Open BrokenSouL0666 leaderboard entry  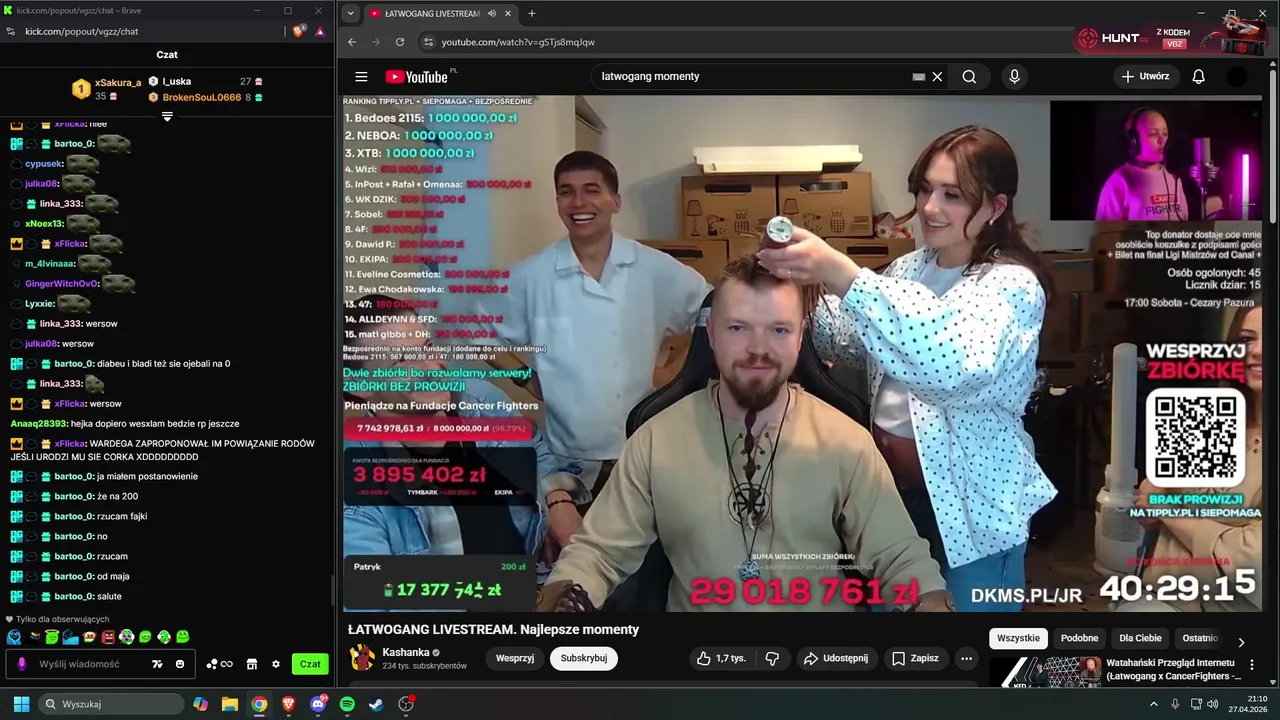[205, 97]
